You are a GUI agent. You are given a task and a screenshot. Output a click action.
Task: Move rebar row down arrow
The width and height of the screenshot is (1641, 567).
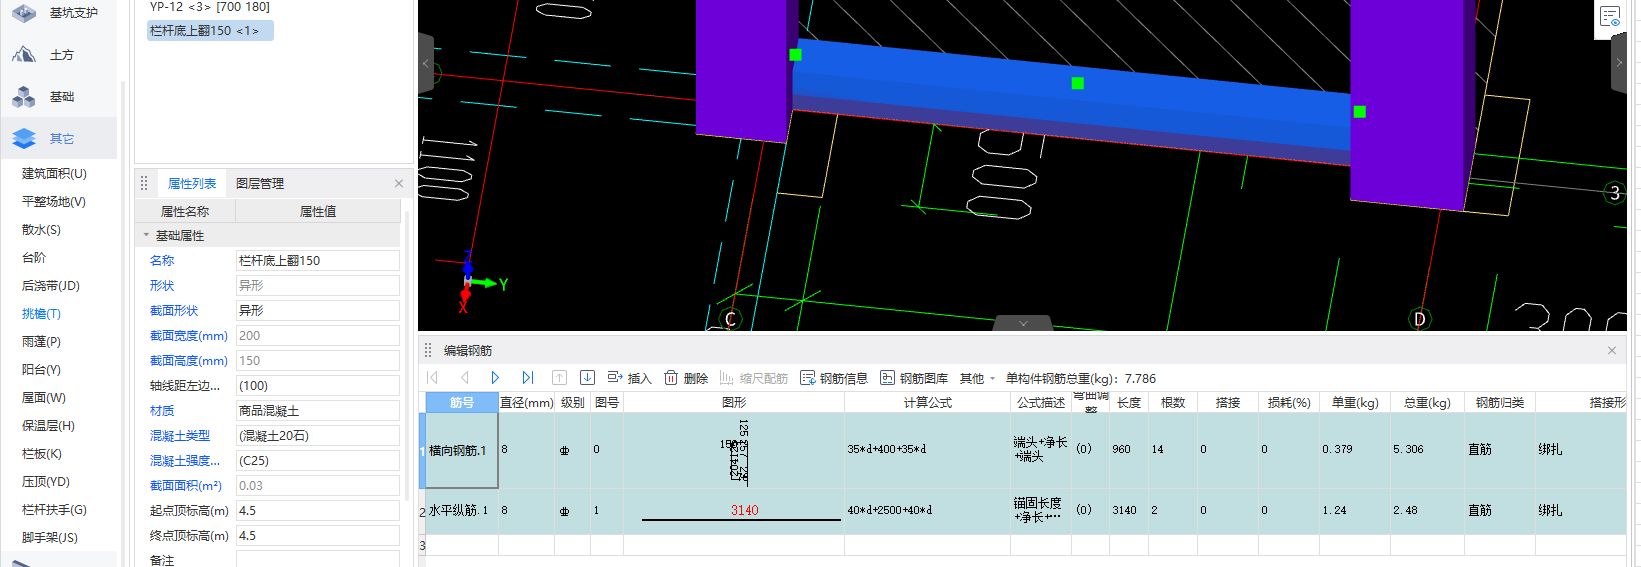point(587,377)
